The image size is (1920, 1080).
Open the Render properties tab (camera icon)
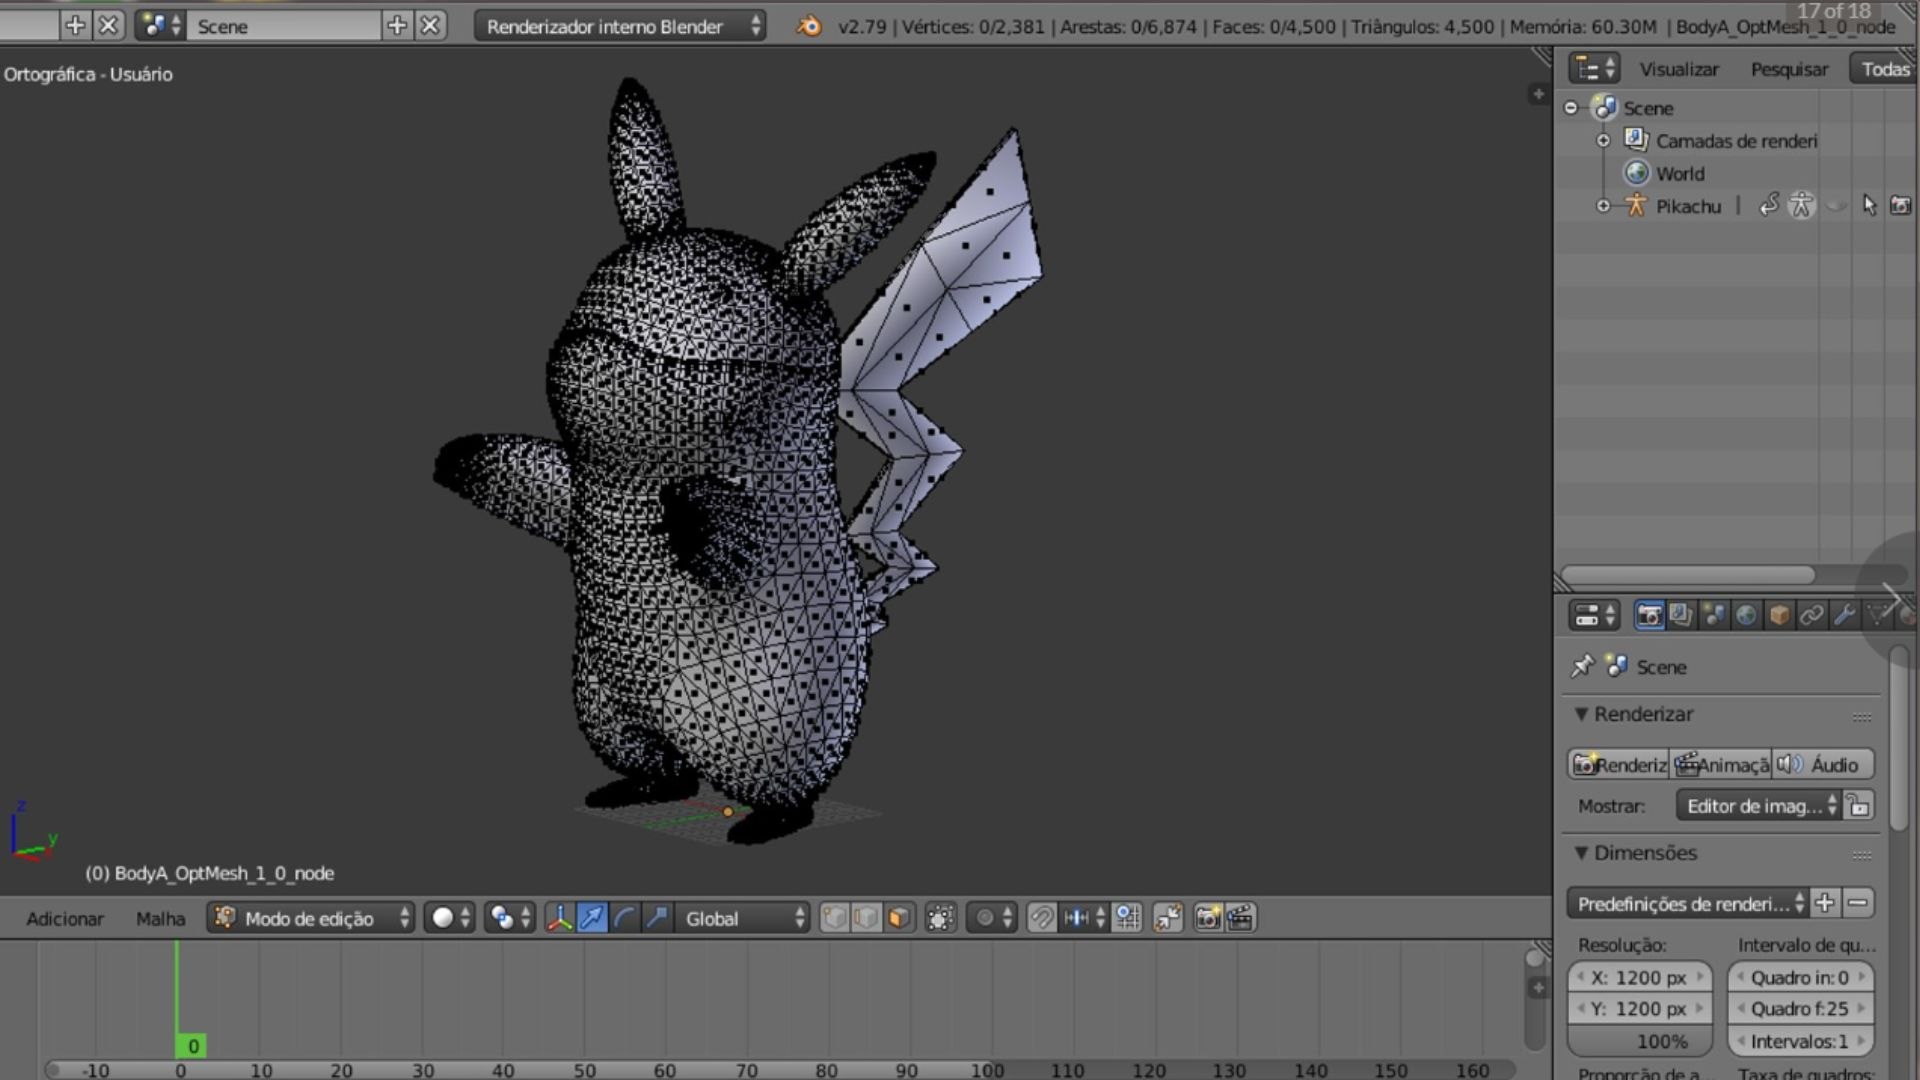point(1649,616)
